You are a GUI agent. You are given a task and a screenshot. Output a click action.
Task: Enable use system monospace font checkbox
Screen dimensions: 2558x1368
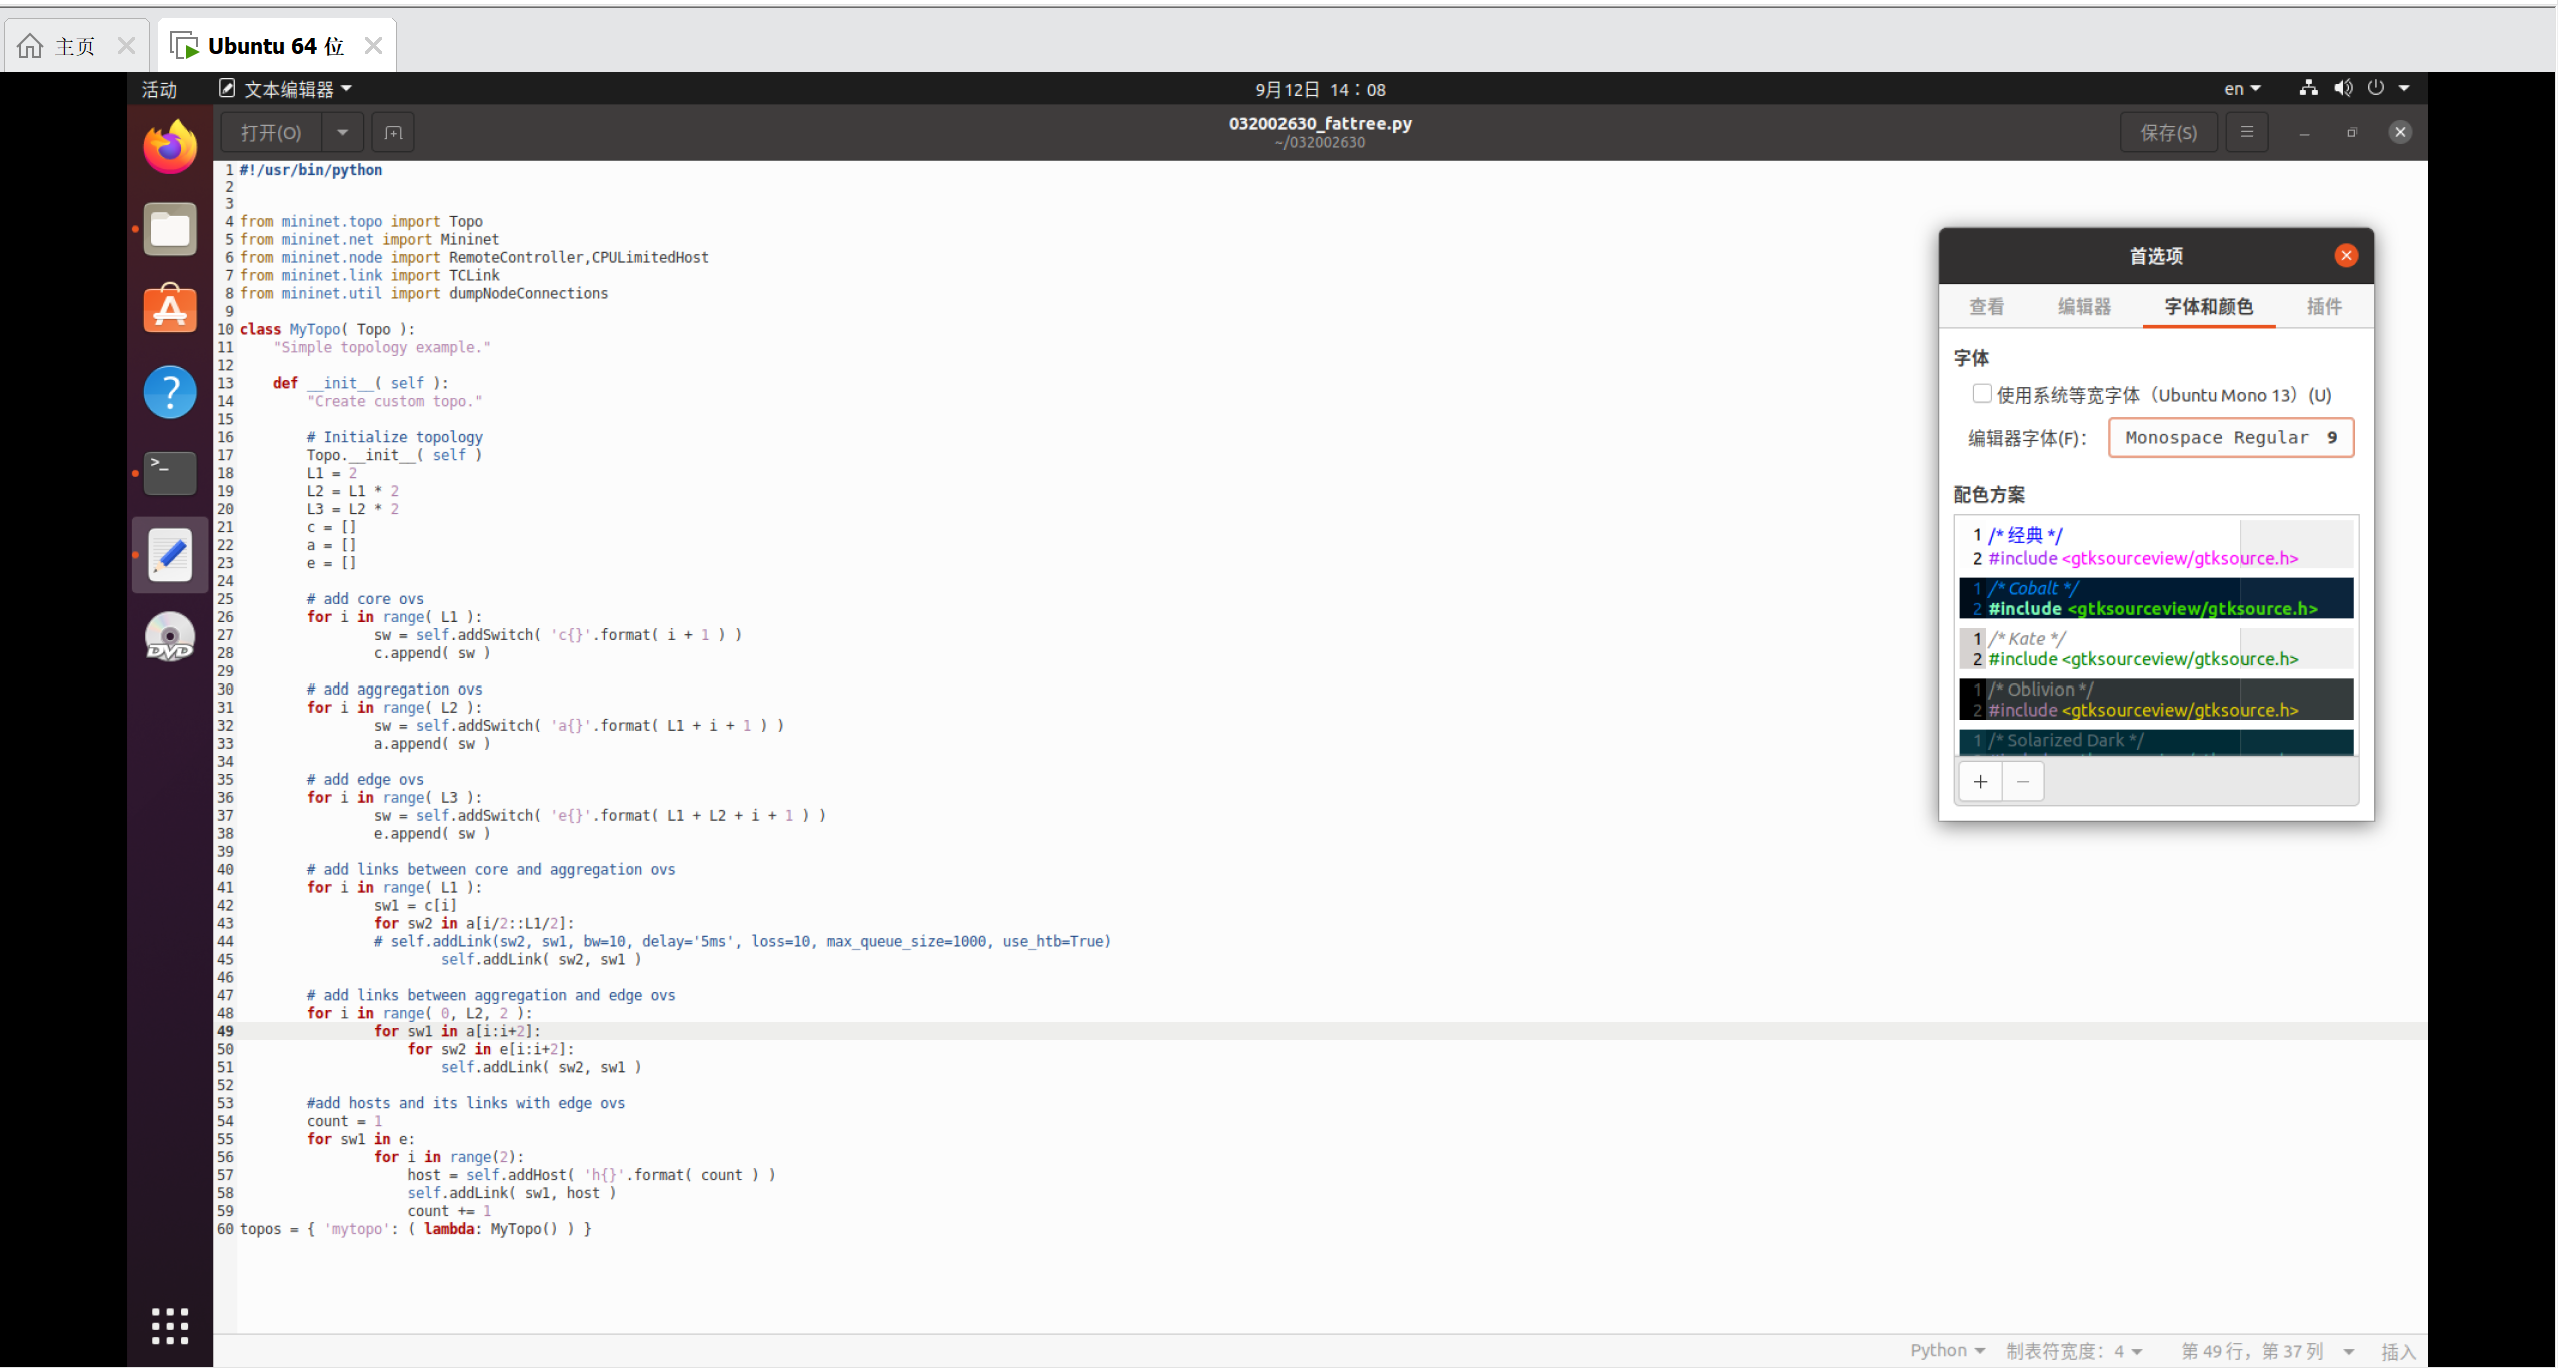[1981, 394]
